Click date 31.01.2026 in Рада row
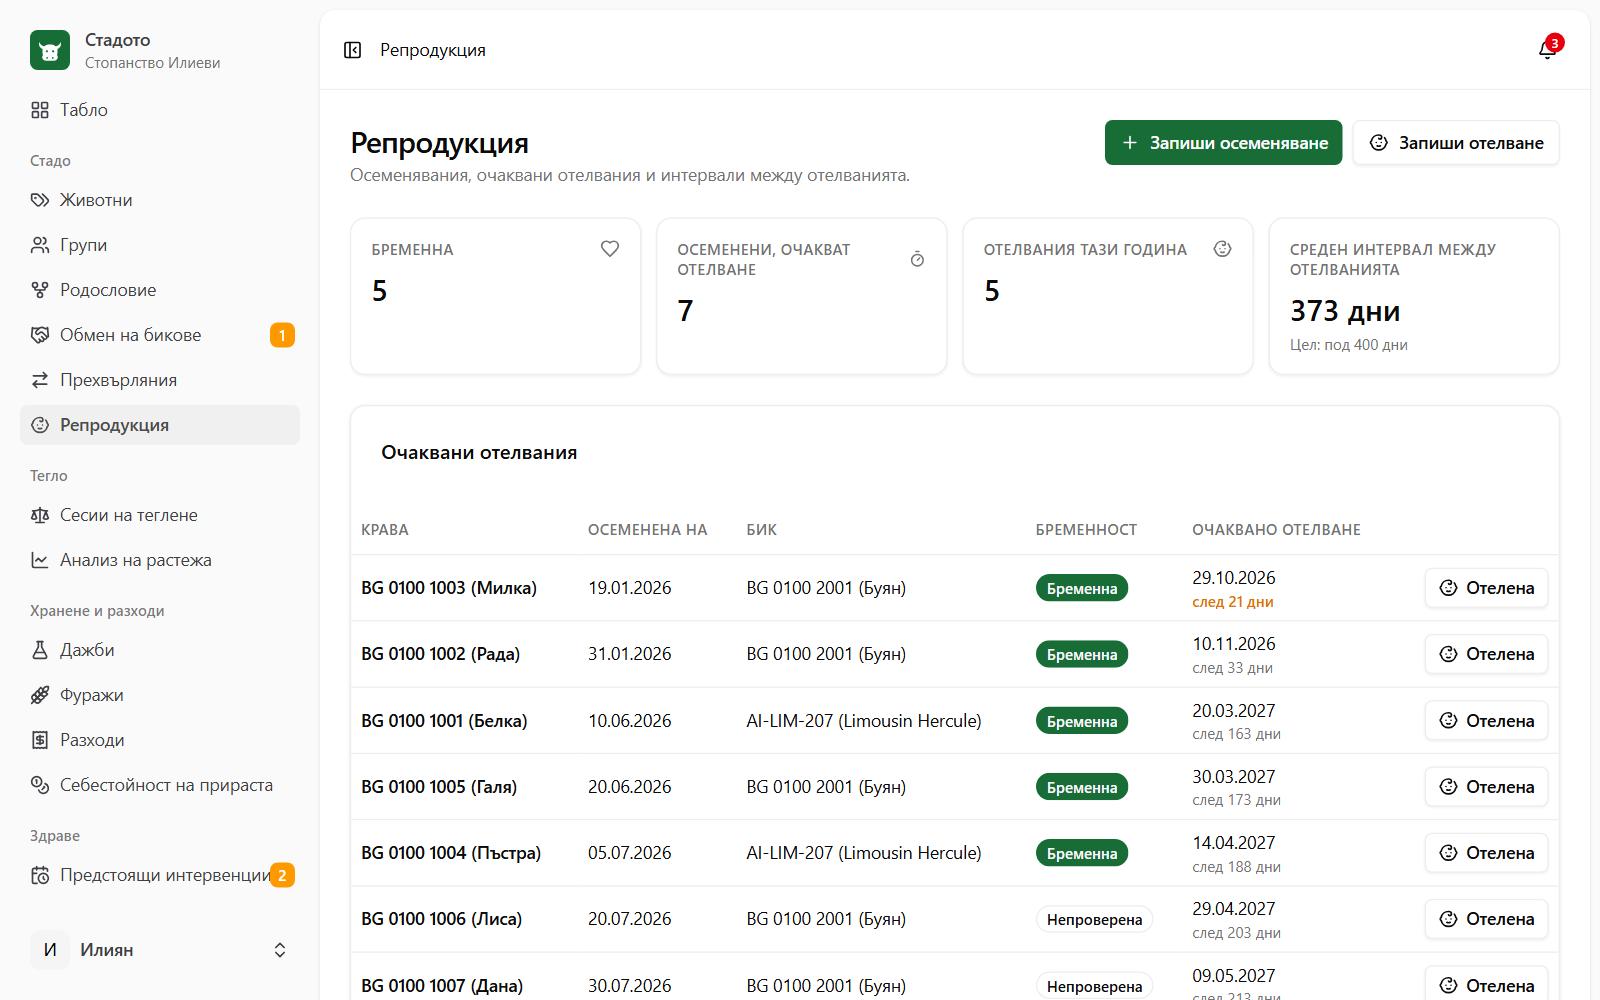This screenshot has height=1000, width=1600. pyautogui.click(x=630, y=654)
